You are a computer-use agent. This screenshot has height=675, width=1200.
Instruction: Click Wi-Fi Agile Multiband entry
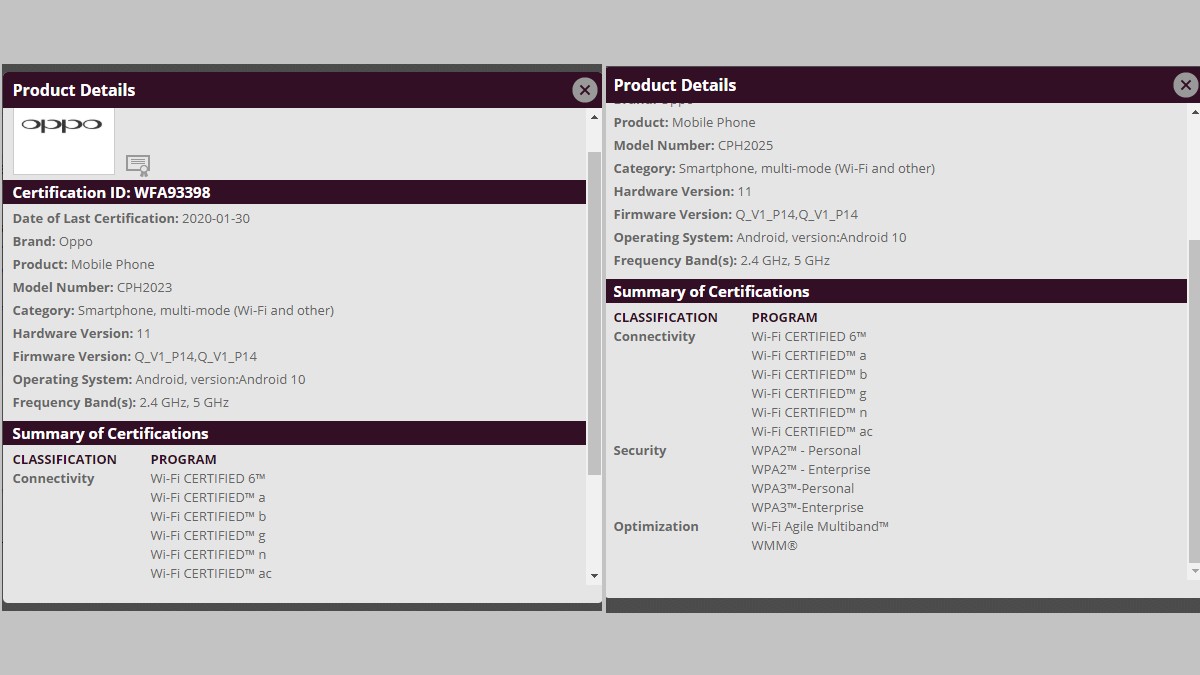coord(820,526)
